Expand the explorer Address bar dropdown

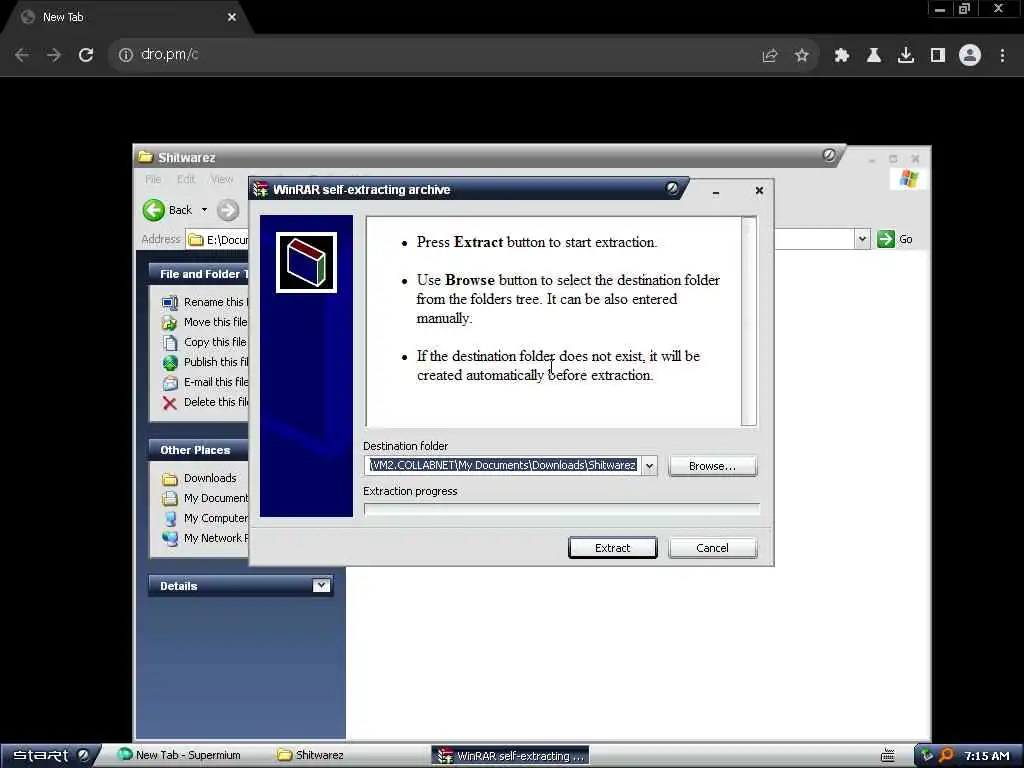(x=862, y=239)
